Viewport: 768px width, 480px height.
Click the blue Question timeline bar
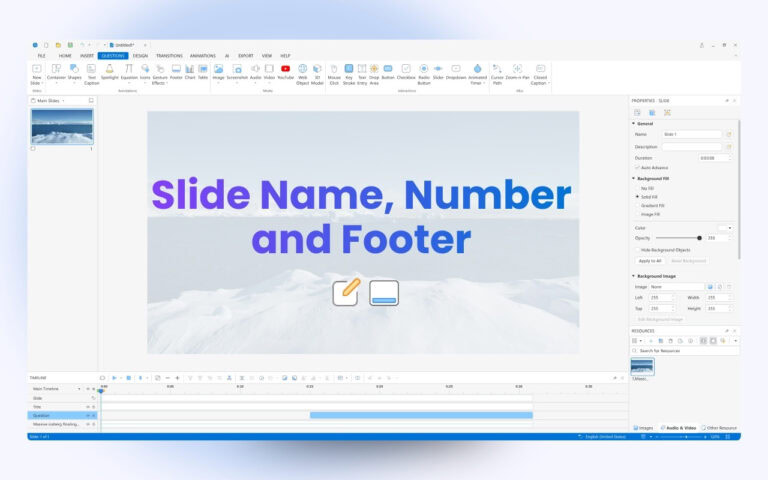(421, 415)
